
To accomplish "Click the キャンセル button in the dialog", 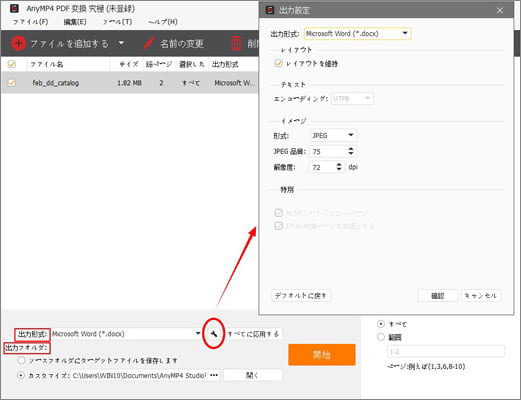I will 481,295.
